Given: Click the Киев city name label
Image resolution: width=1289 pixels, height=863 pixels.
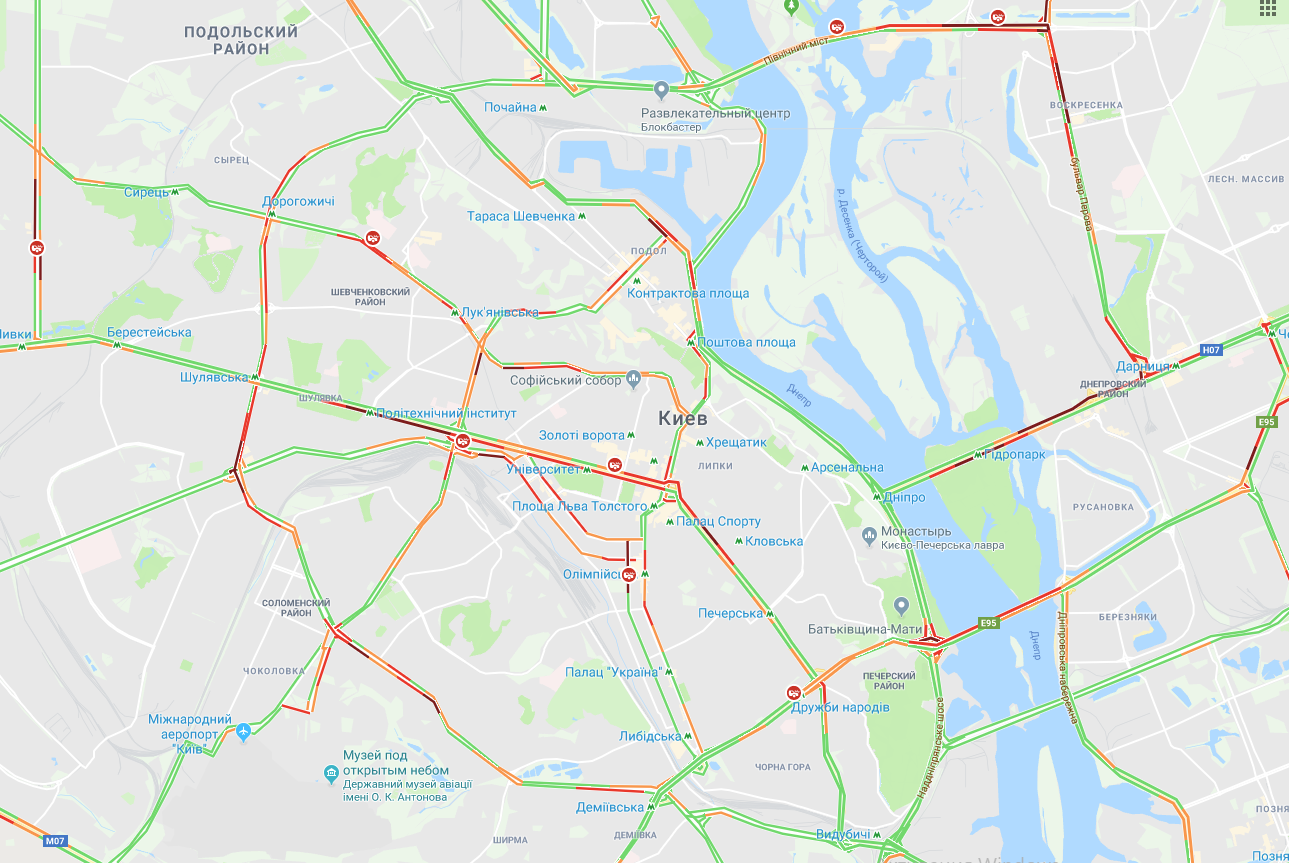Looking at the screenshot, I should click(683, 418).
